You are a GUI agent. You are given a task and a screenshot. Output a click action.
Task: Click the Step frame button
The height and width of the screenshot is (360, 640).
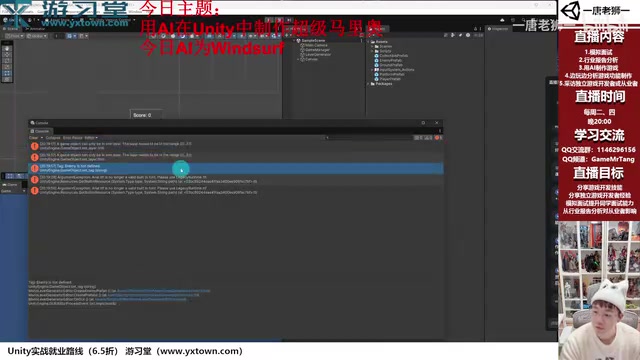tap(289, 20)
